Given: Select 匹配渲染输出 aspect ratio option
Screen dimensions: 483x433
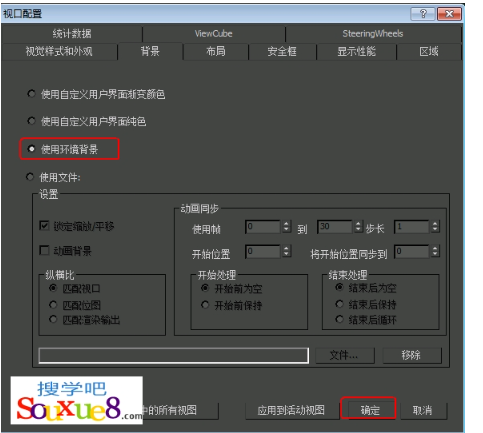Looking at the screenshot, I should (53, 319).
